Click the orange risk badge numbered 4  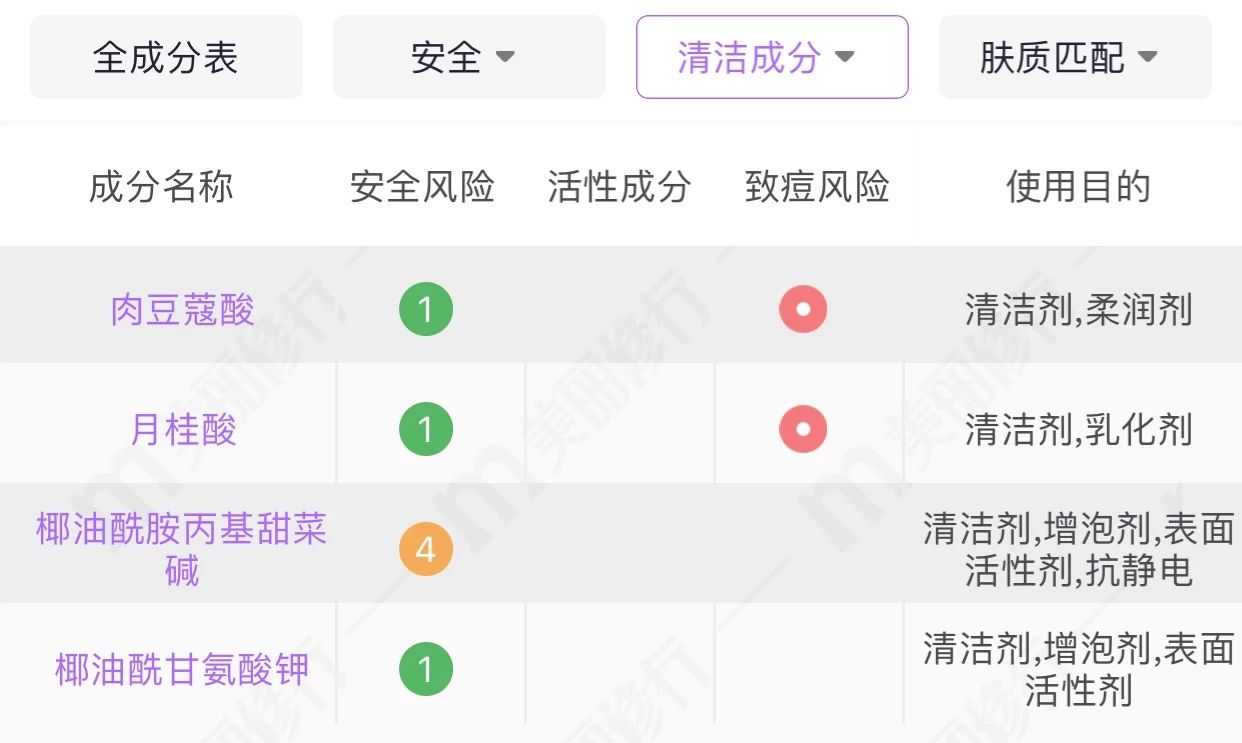click(x=426, y=549)
